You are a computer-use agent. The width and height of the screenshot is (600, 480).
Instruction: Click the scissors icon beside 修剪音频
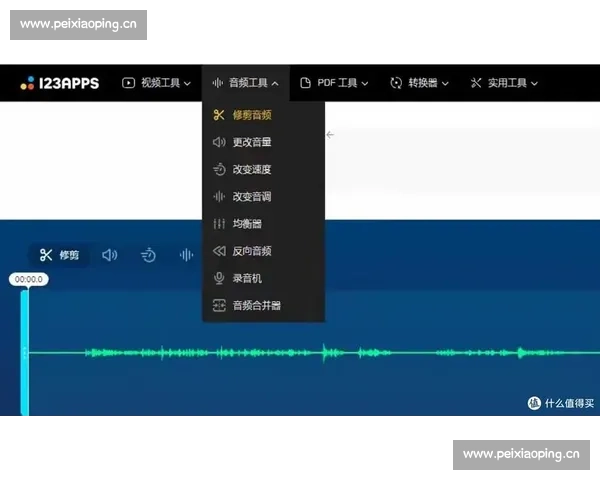219,115
